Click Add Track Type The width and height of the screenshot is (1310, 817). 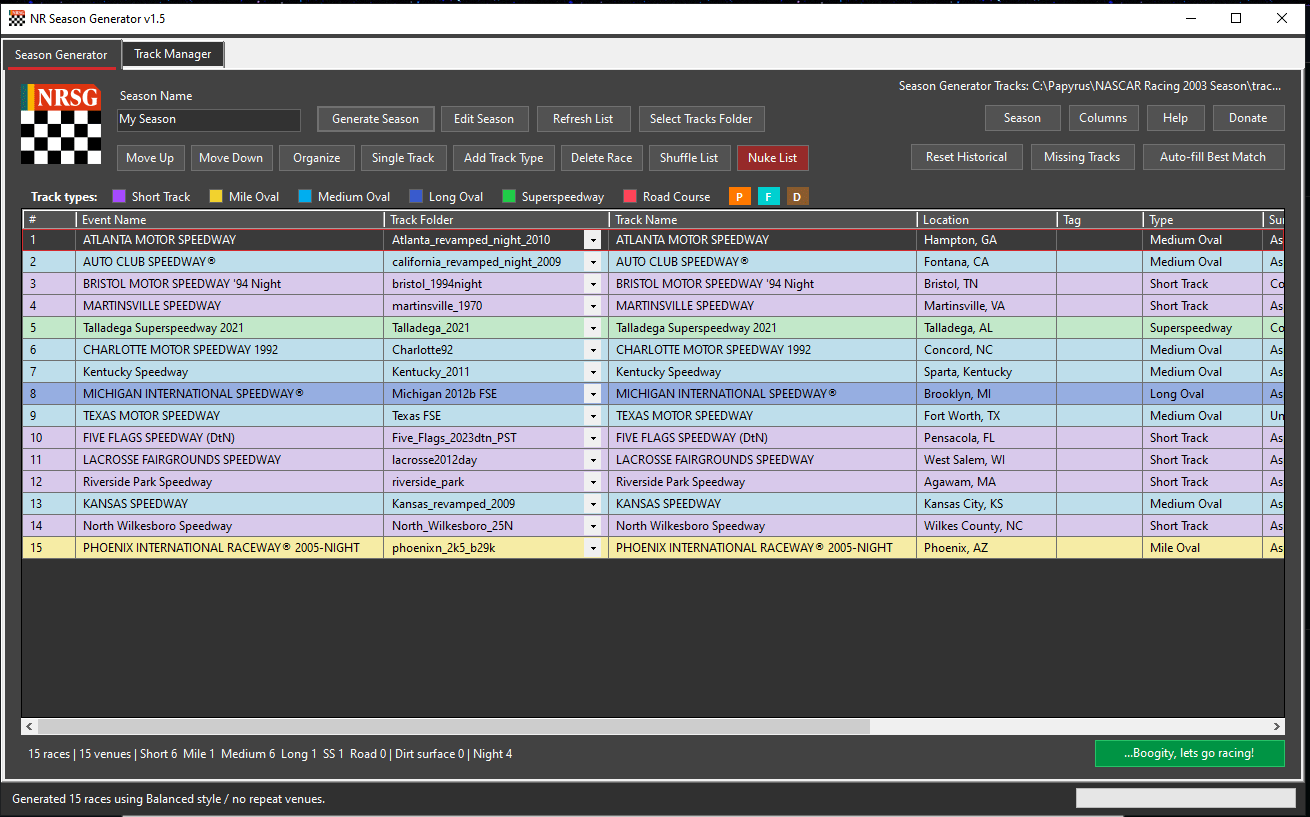click(x=504, y=158)
